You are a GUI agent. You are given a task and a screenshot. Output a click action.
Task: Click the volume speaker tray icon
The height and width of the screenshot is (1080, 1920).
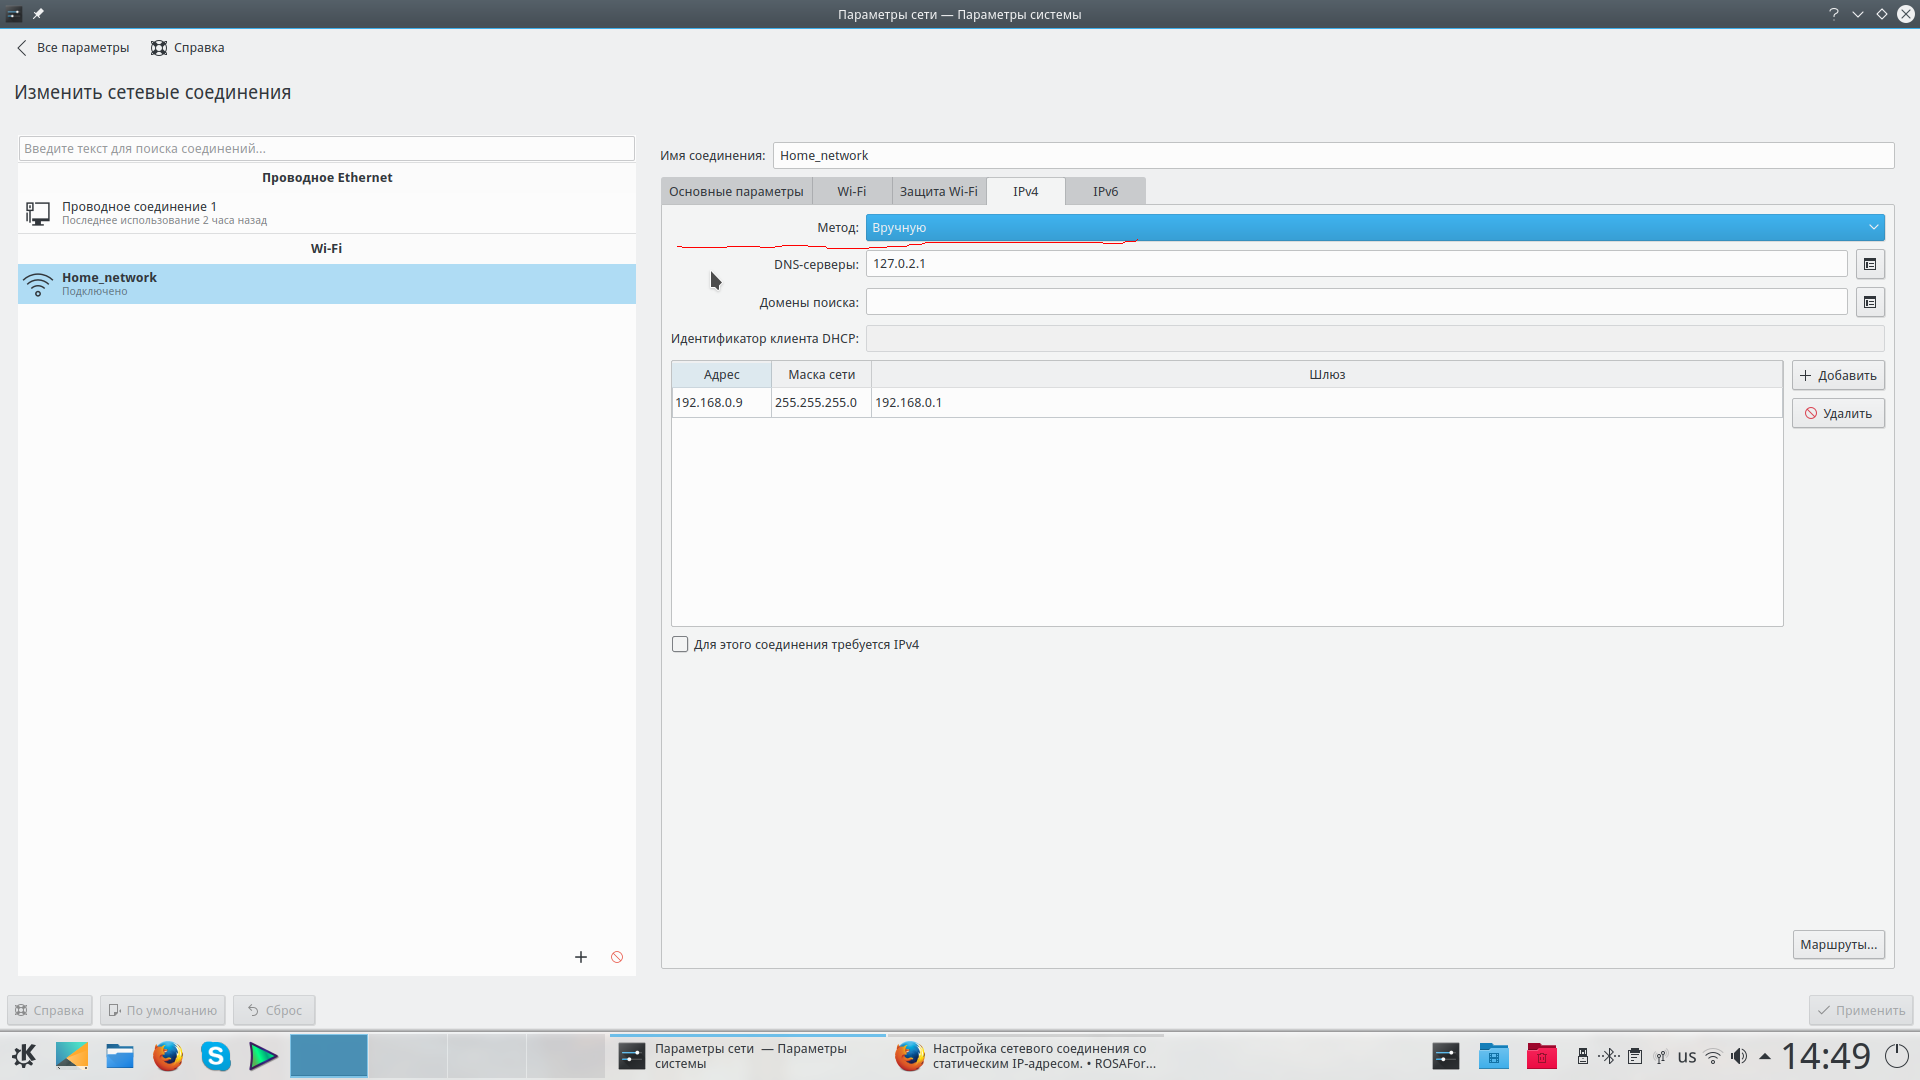point(1739,1056)
